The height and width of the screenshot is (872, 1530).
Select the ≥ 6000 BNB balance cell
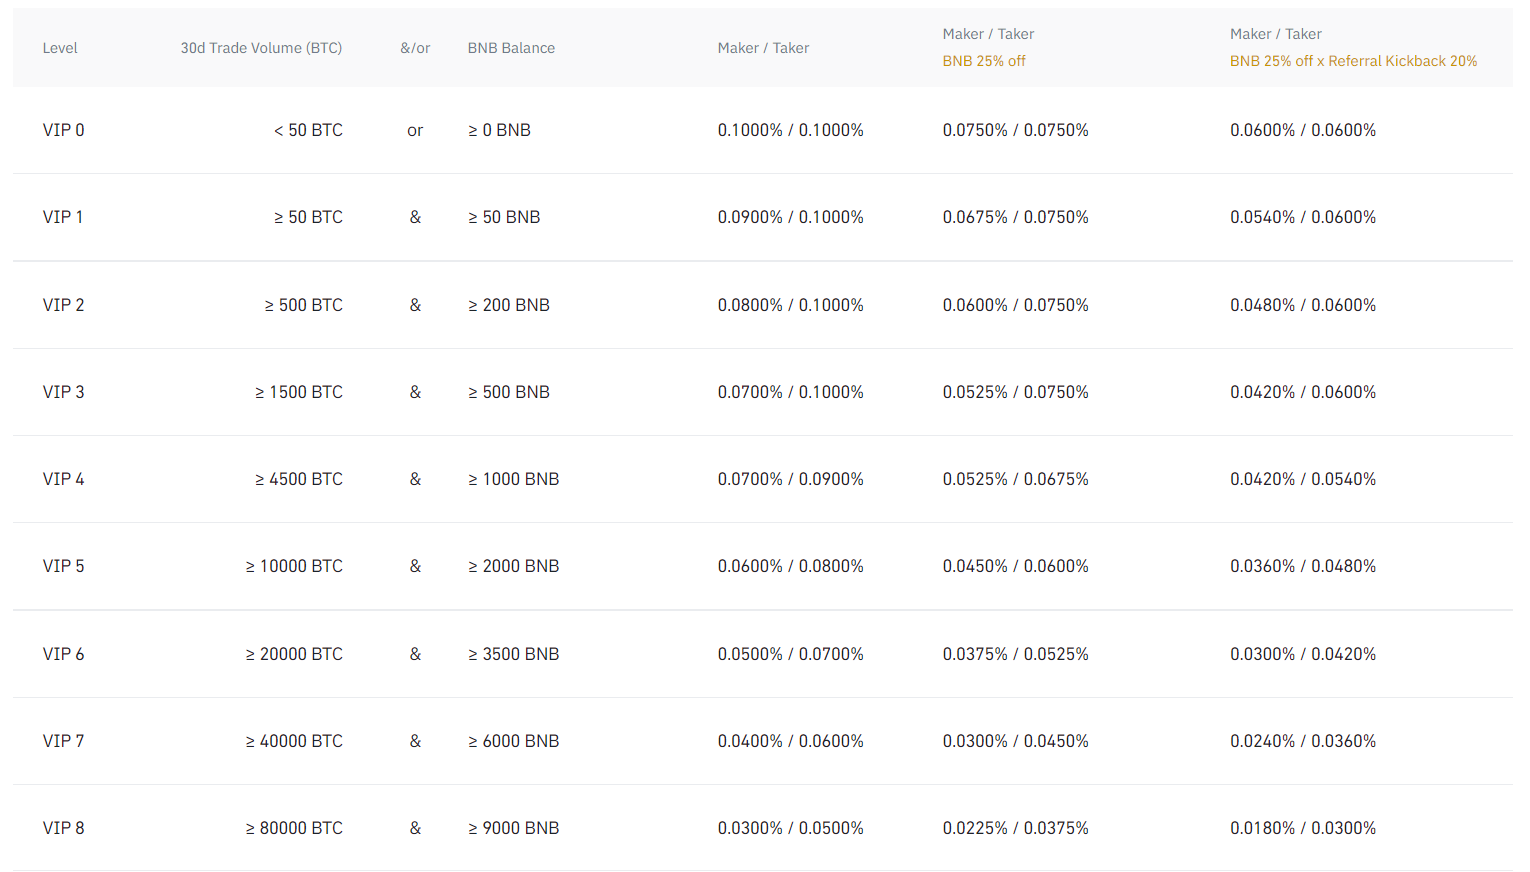click(x=513, y=741)
